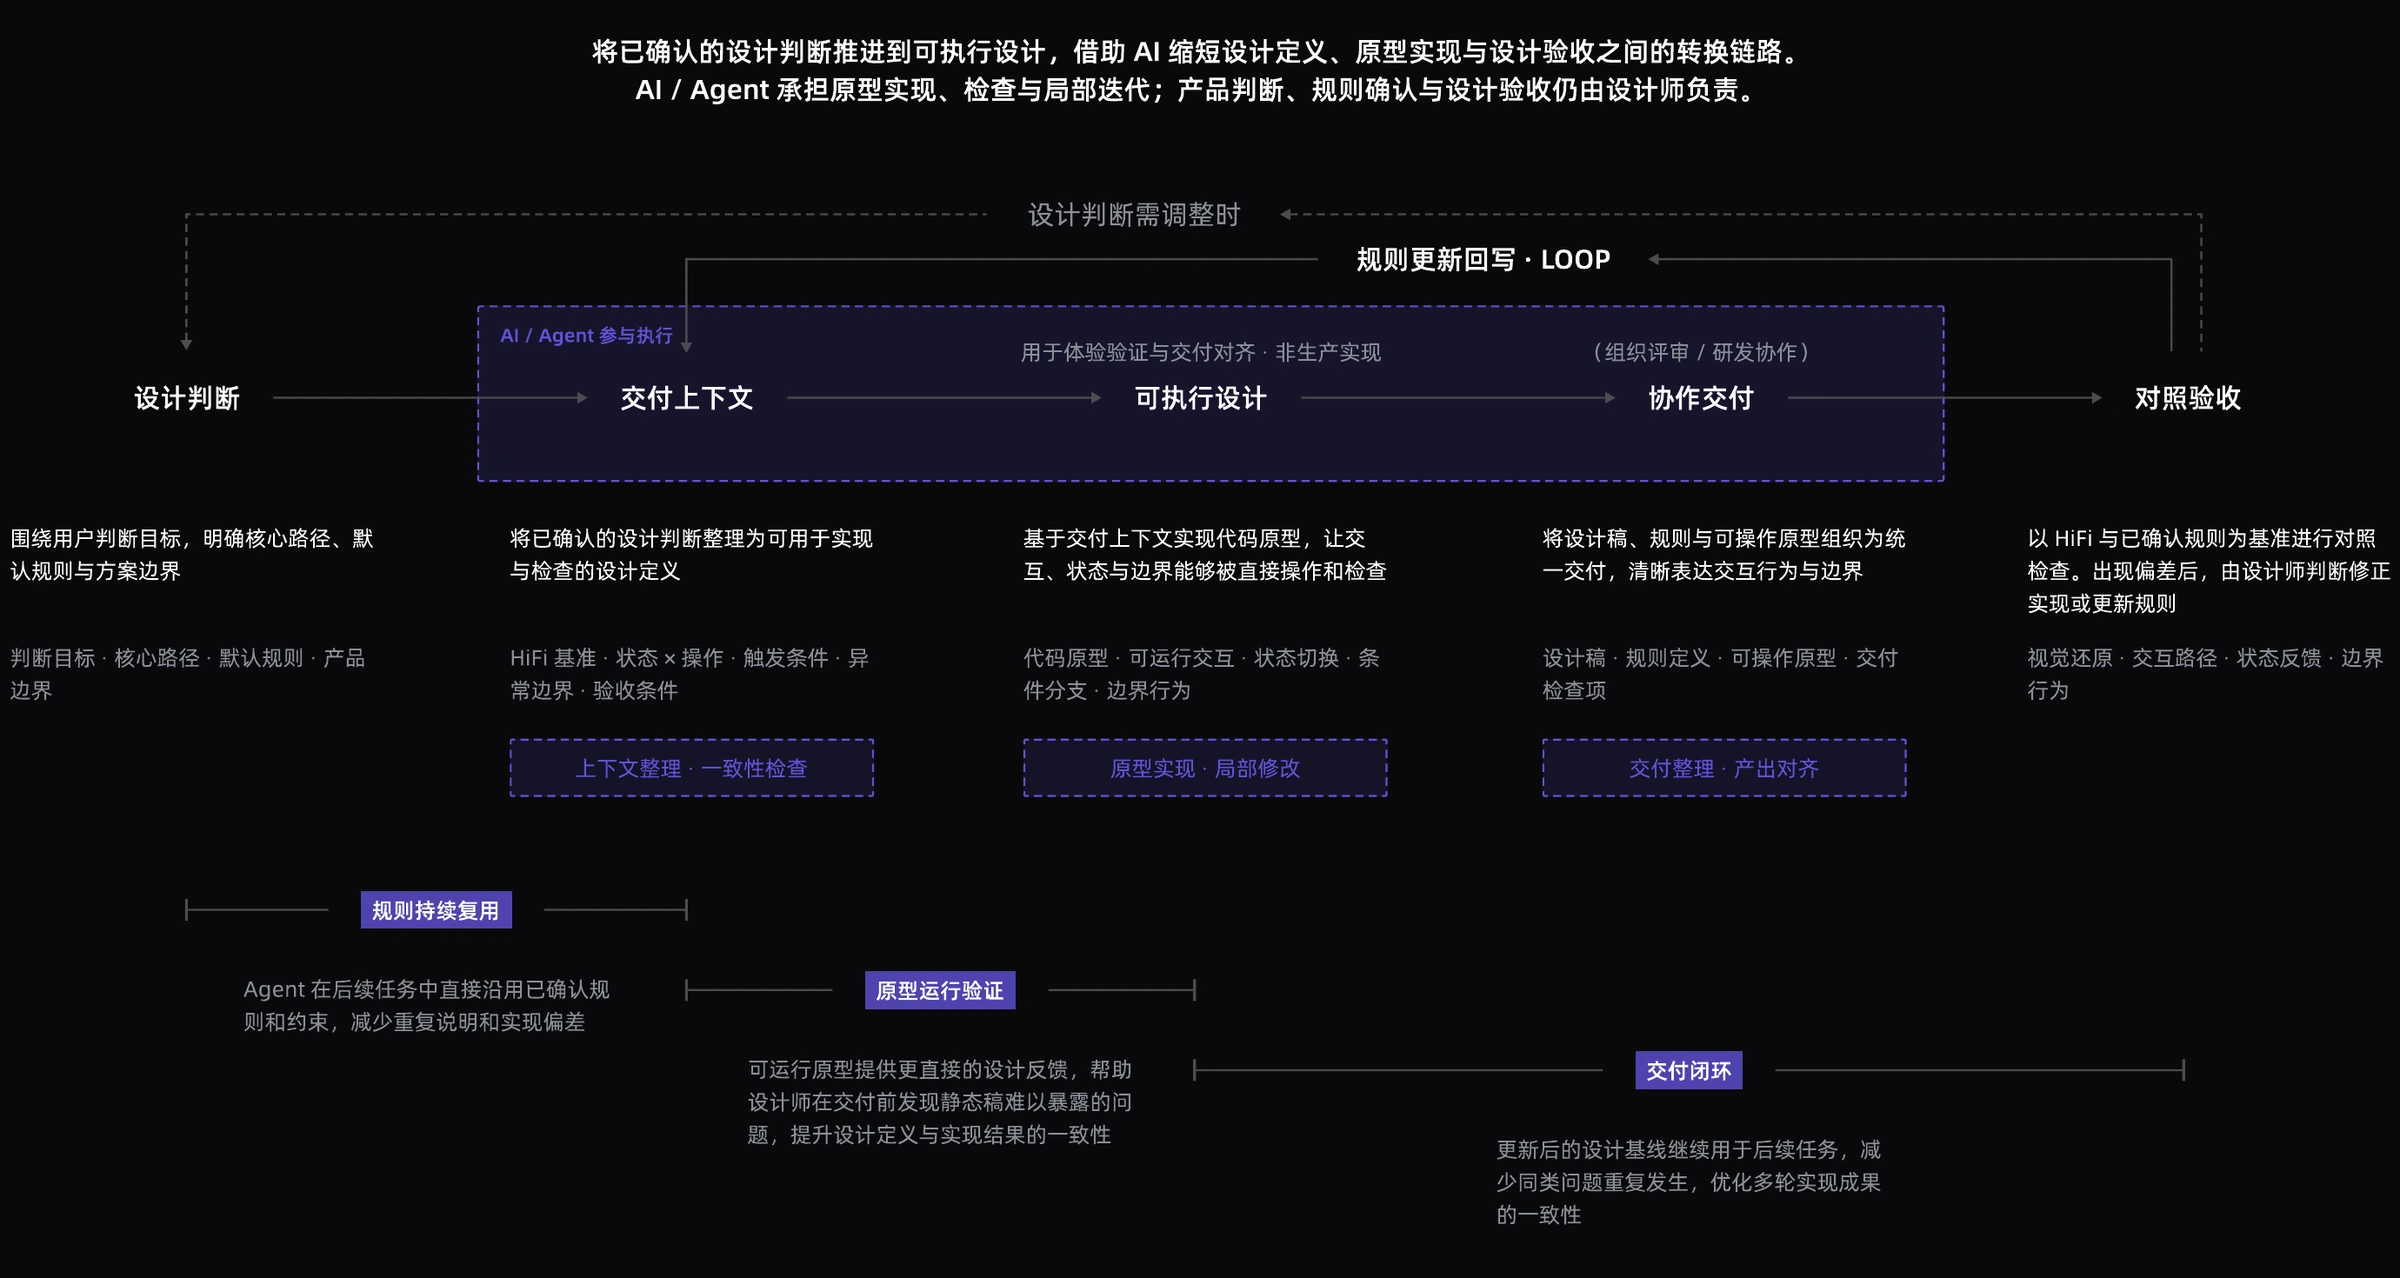This screenshot has width=2400, height=1278.
Task: Select the 原型运行验证 purple tag
Action: tap(940, 990)
